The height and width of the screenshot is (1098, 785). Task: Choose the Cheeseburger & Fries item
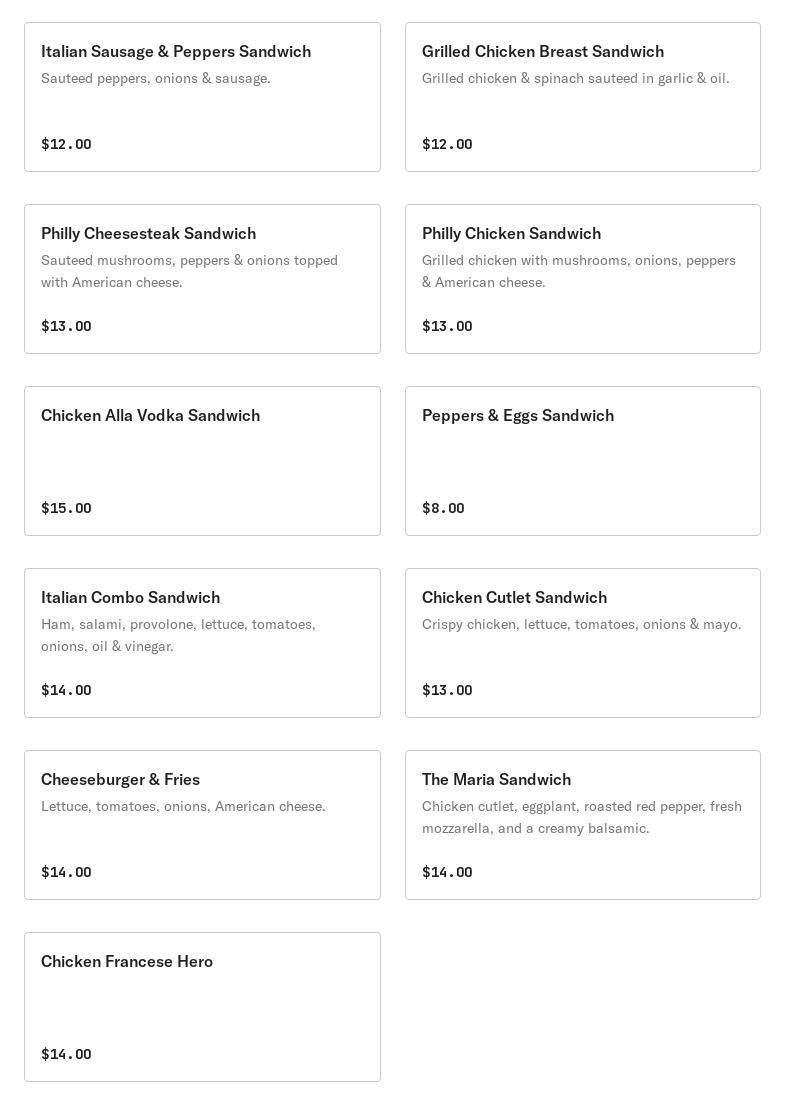click(120, 780)
